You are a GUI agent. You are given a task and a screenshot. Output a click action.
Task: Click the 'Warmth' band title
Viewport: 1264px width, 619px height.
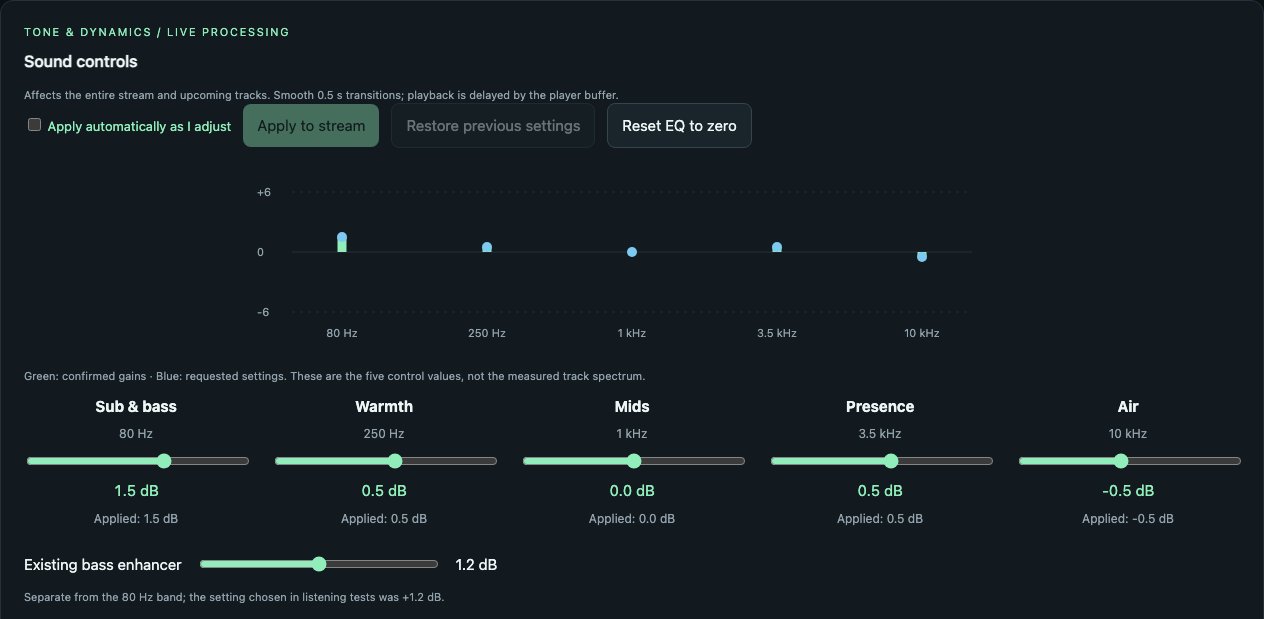[x=384, y=407]
